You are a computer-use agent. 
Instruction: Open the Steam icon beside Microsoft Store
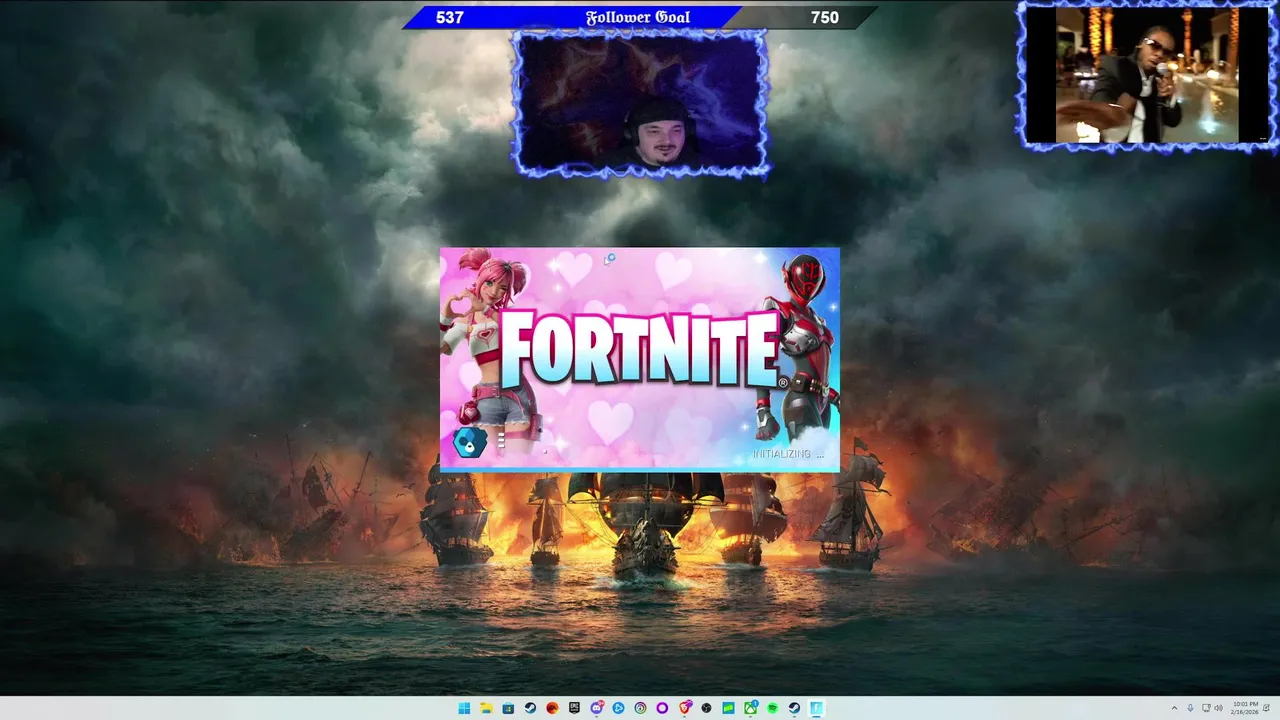tap(530, 708)
